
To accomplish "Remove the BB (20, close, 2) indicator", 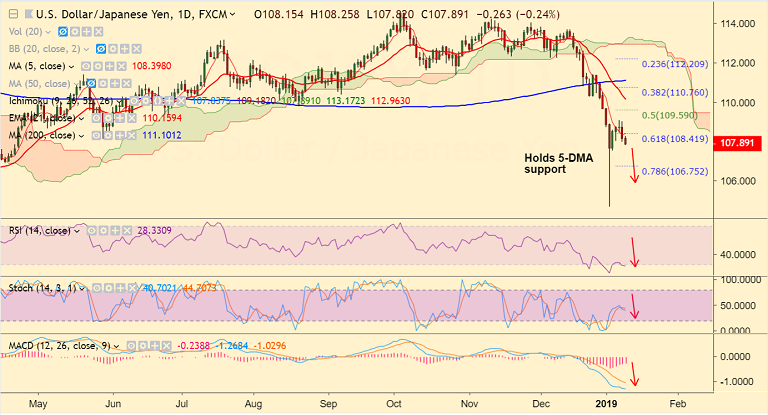I will 137,49.
